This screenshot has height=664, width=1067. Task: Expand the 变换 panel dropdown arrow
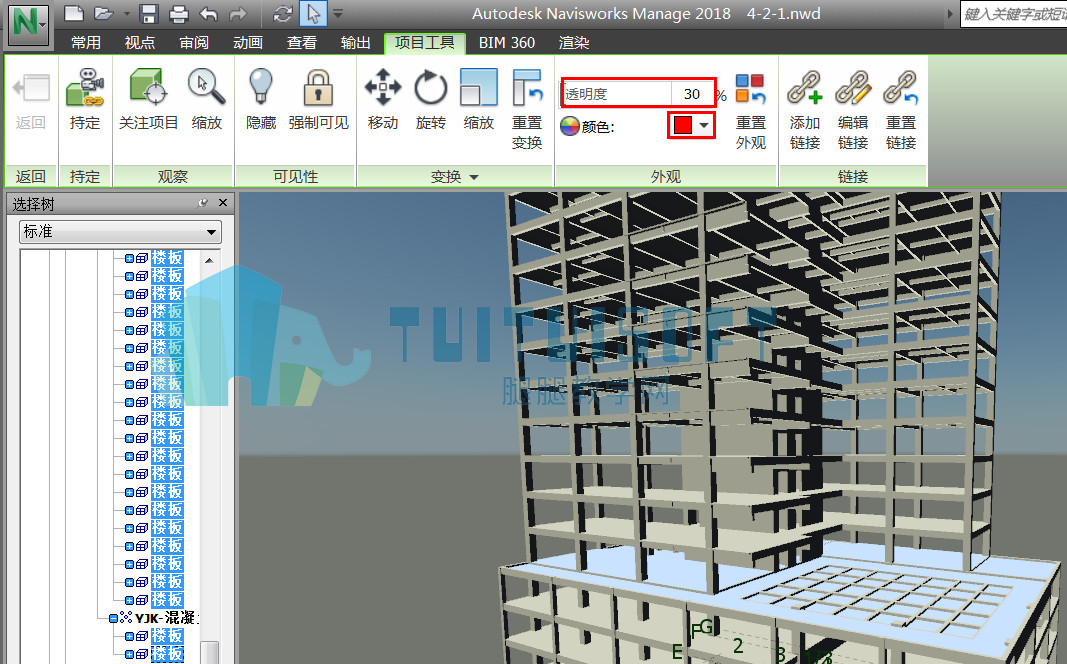pyautogui.click(x=474, y=177)
